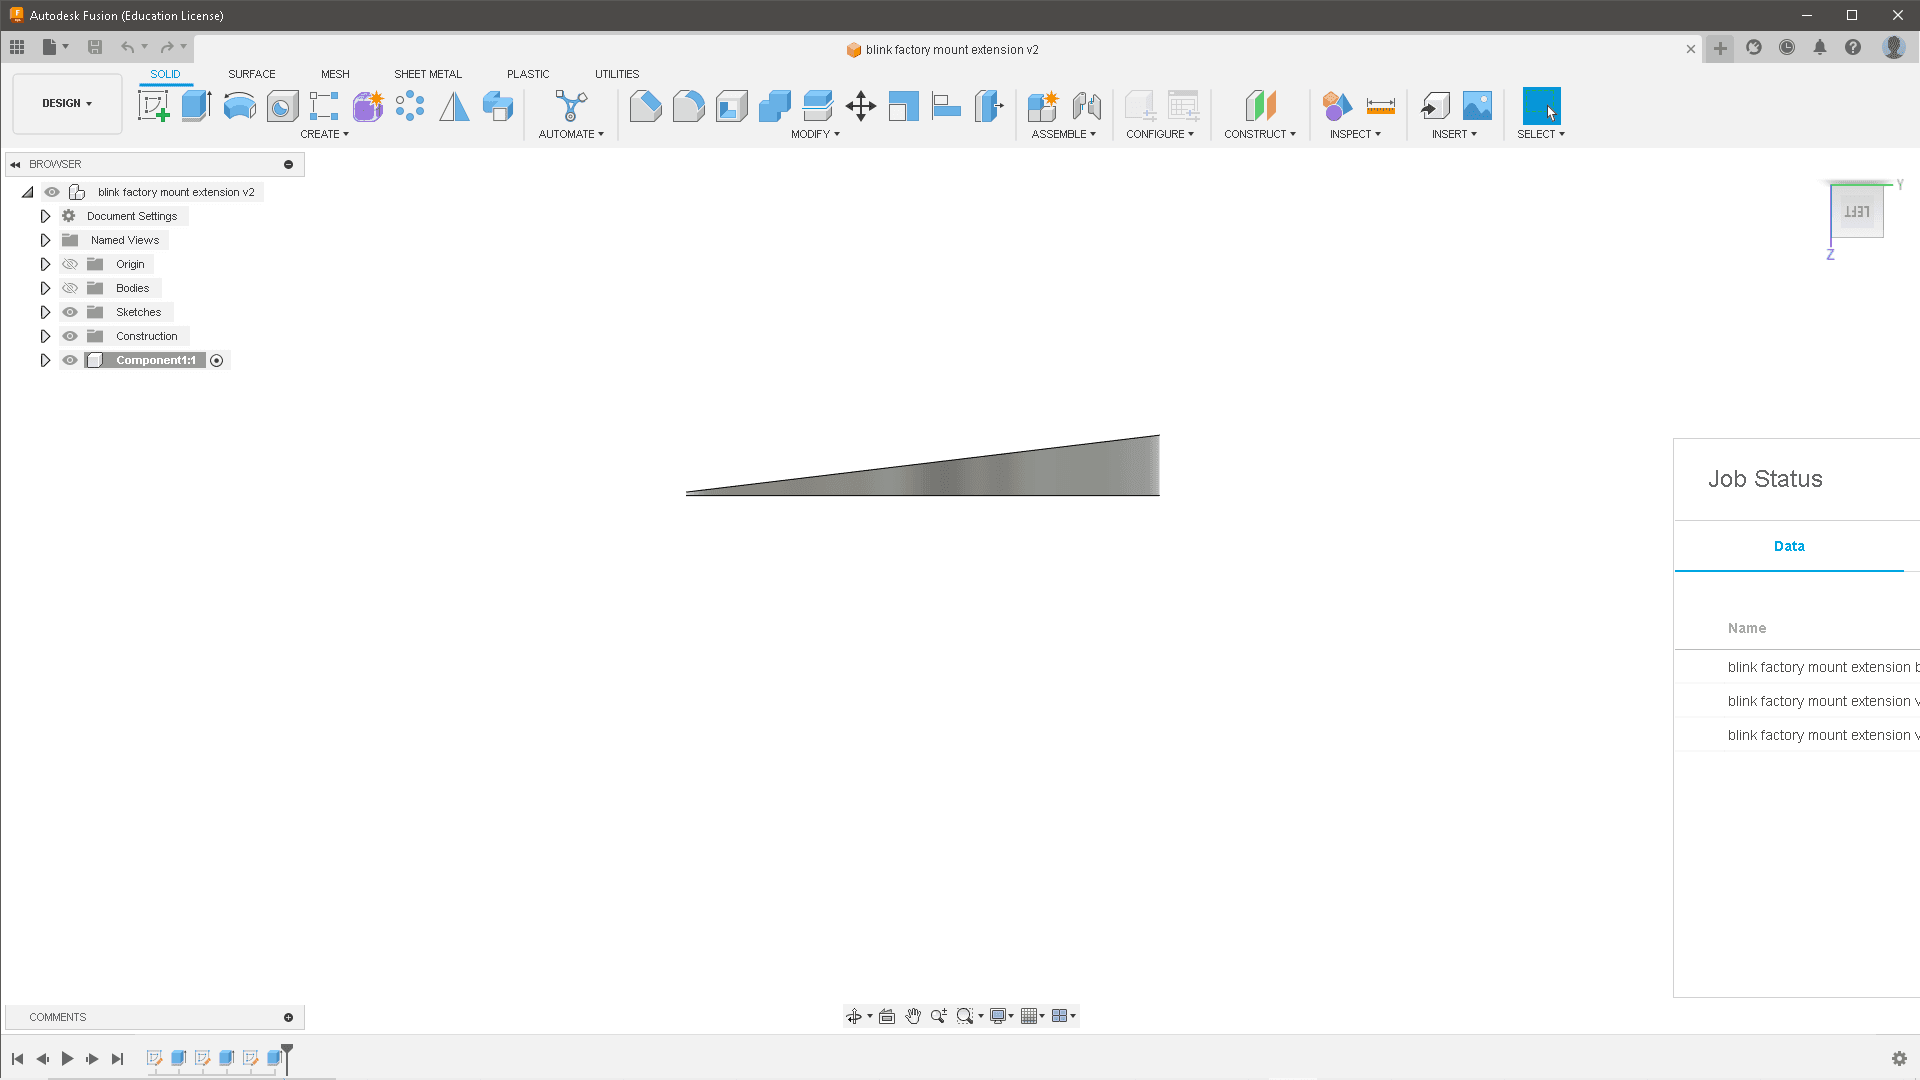Select the Insert Derive tool

[x=1435, y=106]
